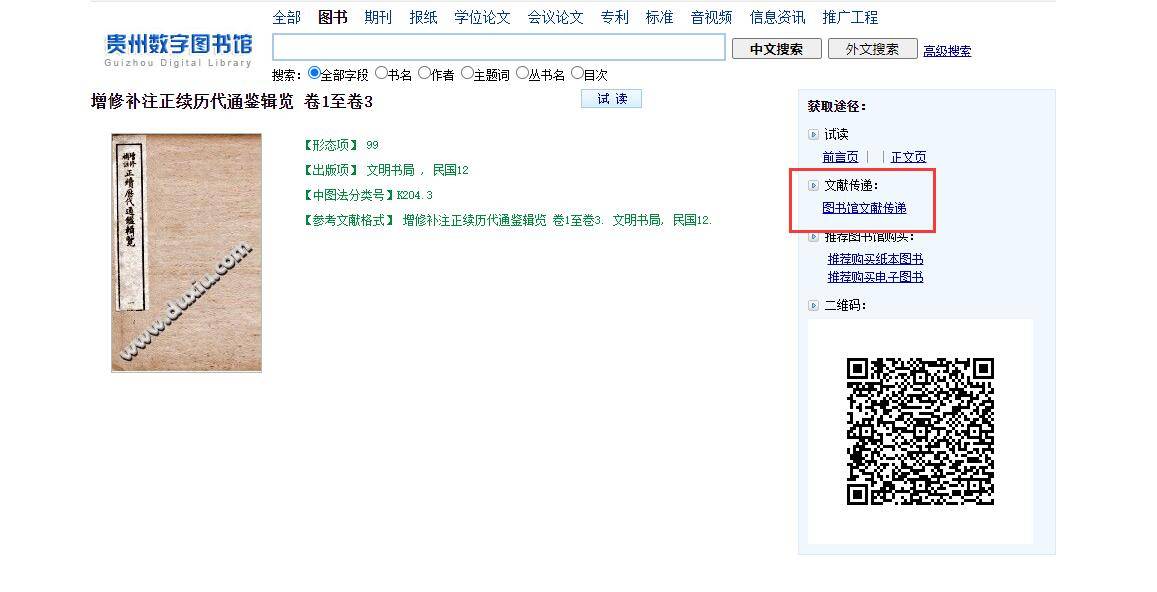Open the 图书馆文献传递 link

(x=864, y=208)
